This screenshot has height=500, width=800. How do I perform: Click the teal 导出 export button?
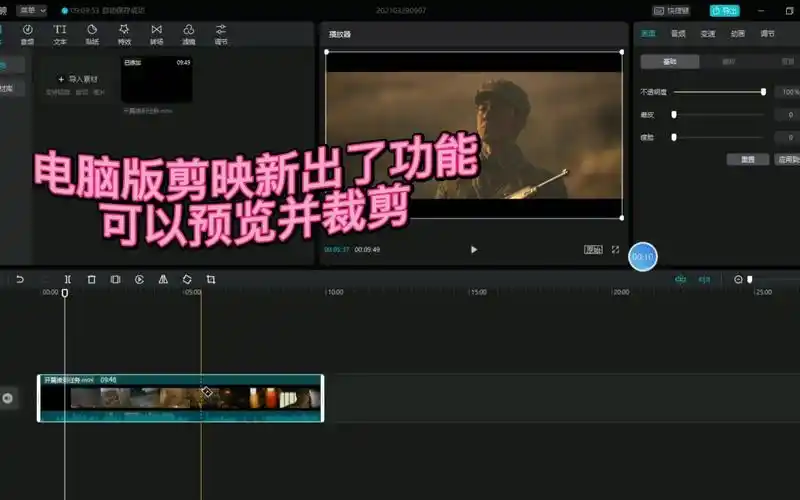point(724,11)
